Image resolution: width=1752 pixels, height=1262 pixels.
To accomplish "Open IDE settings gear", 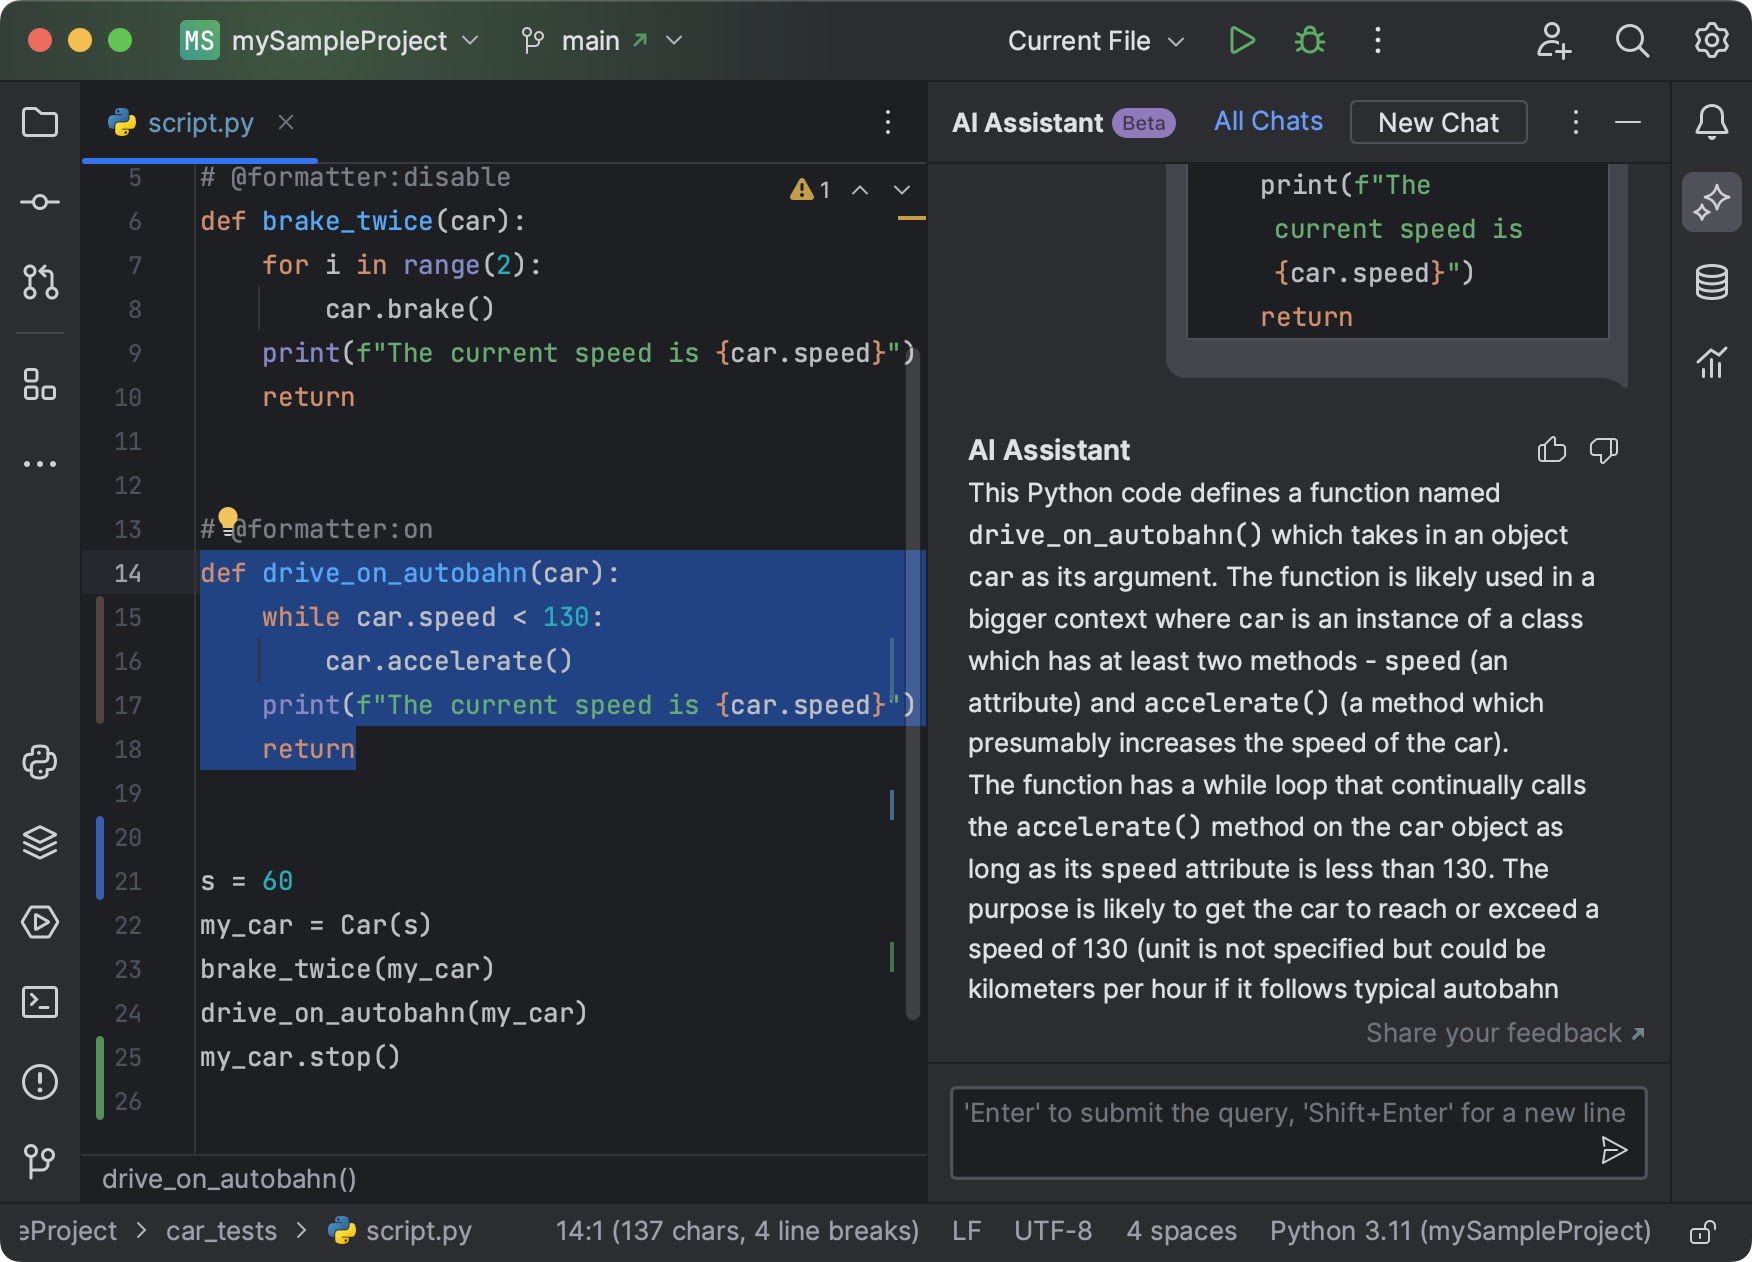I will 1712,41.
